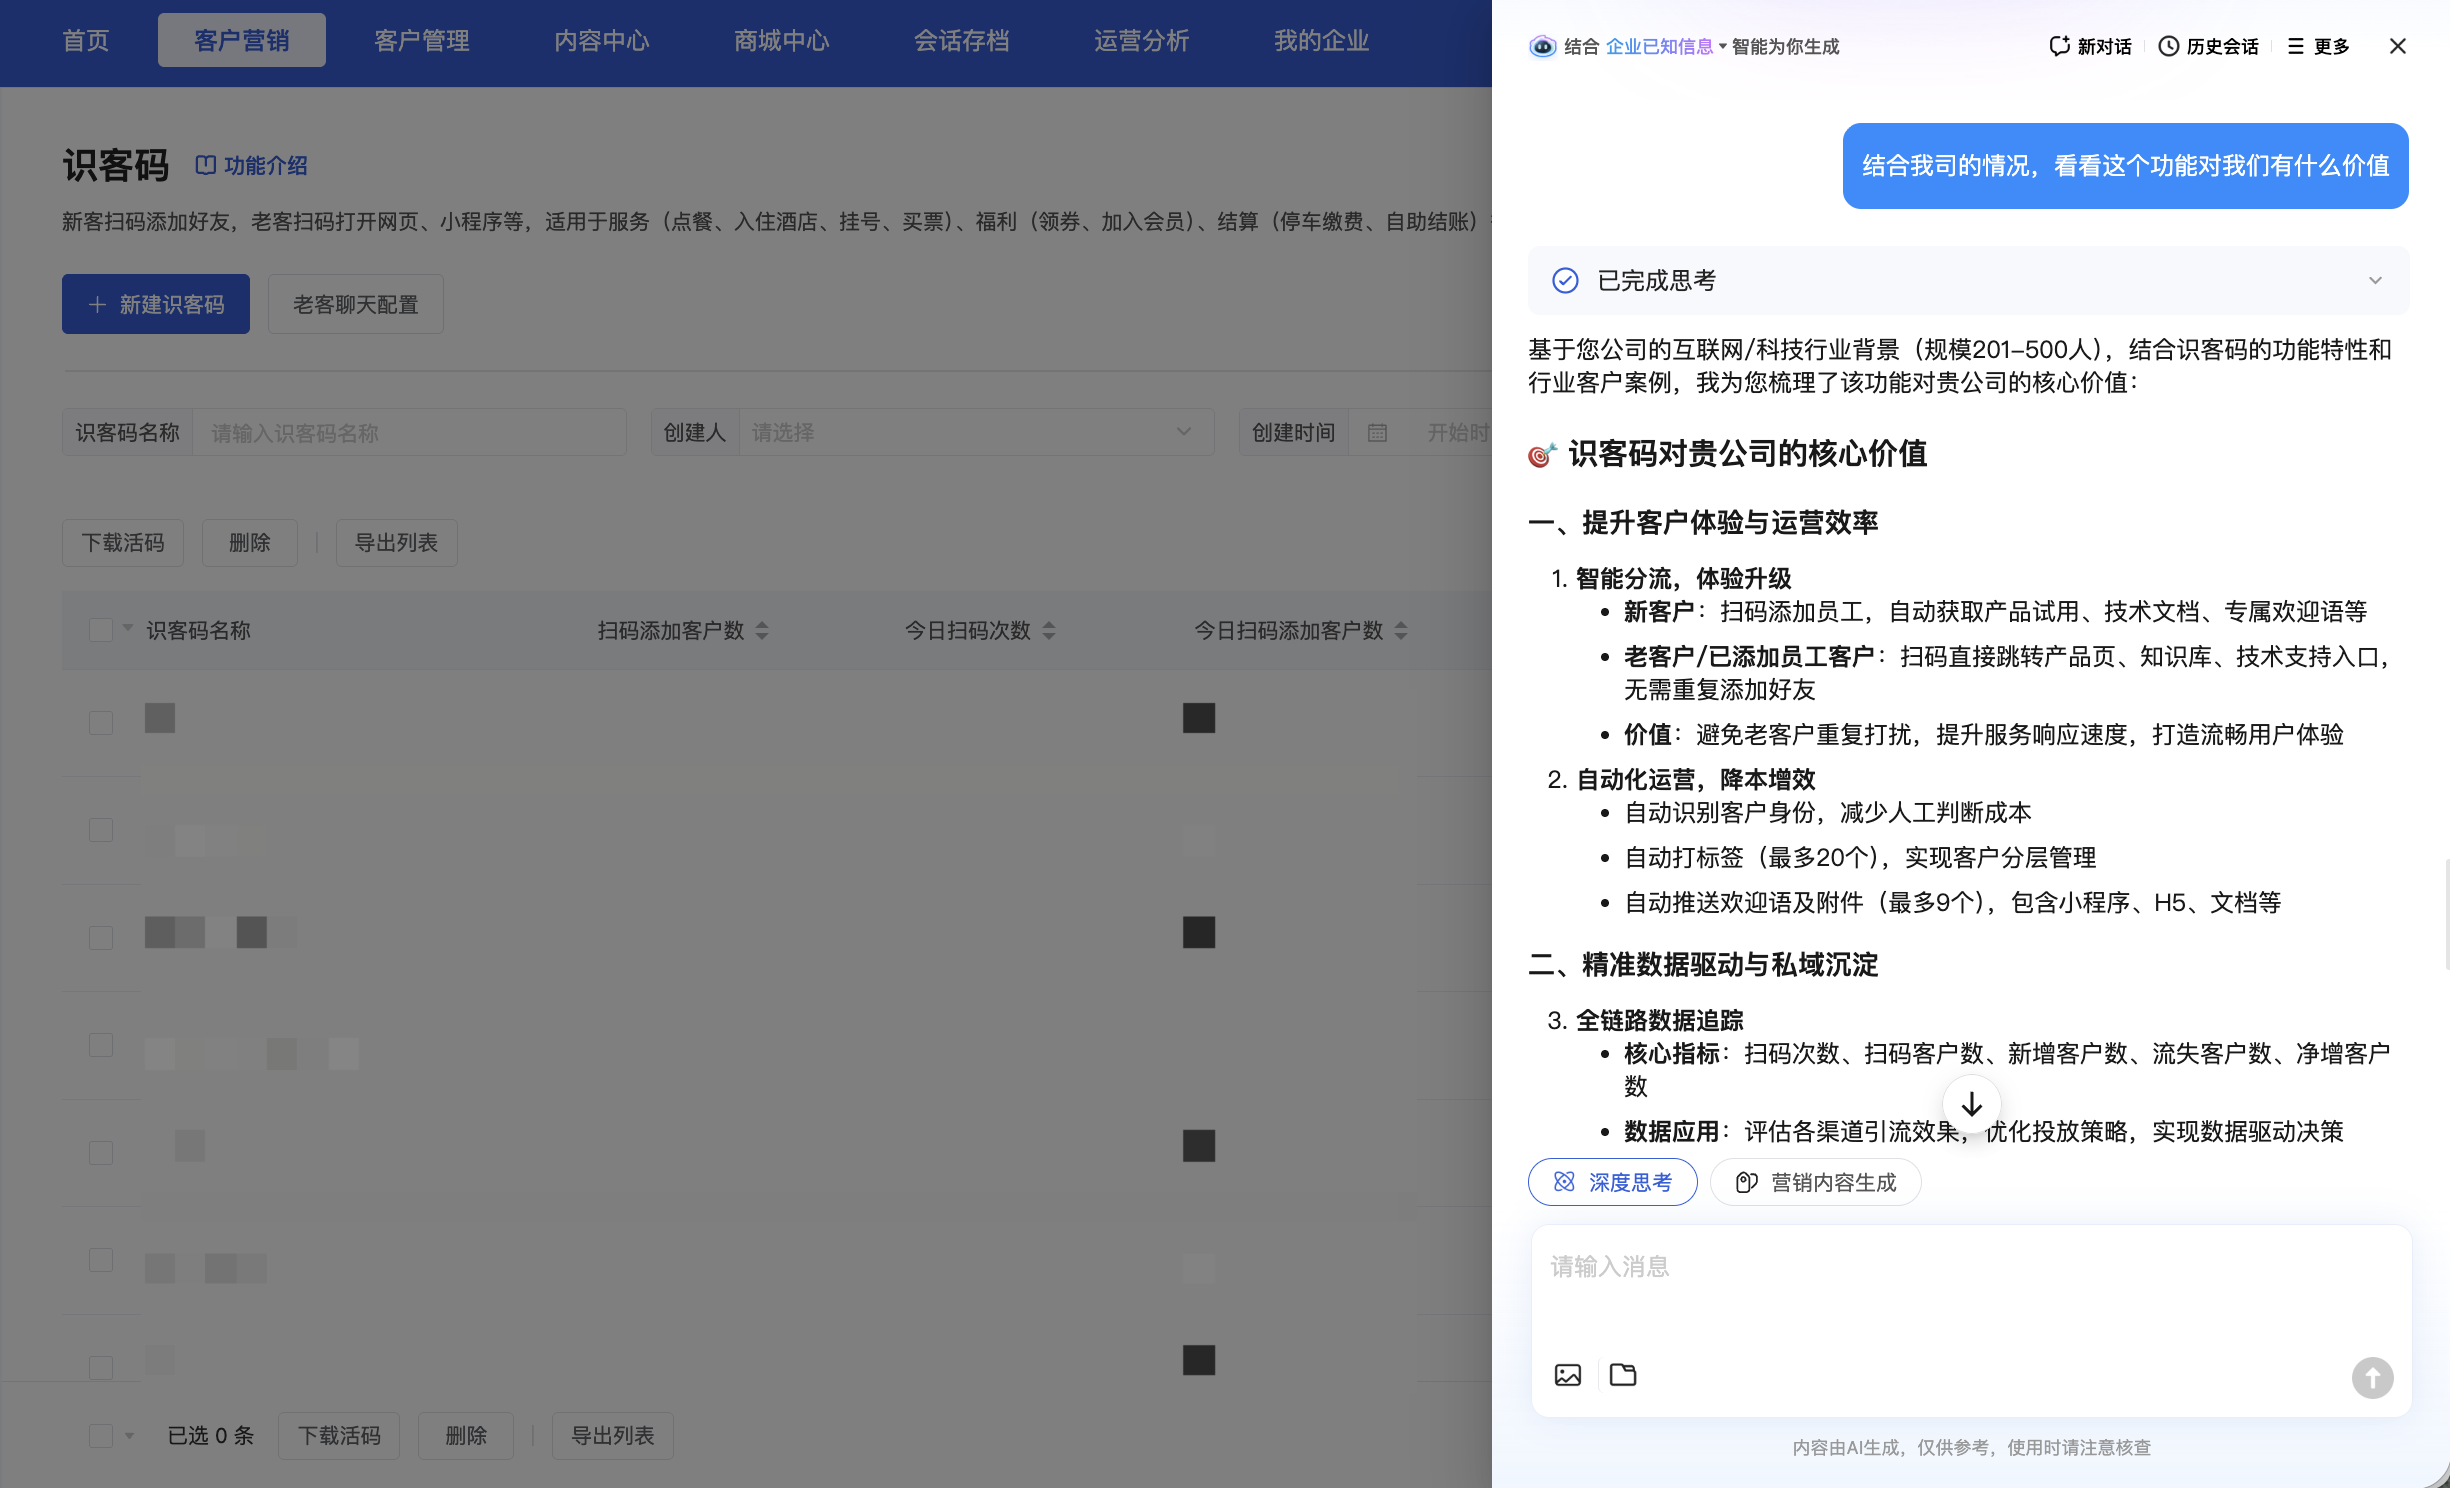Attach a file via the folder icon
The width and height of the screenshot is (2450, 1488).
tap(1623, 1375)
